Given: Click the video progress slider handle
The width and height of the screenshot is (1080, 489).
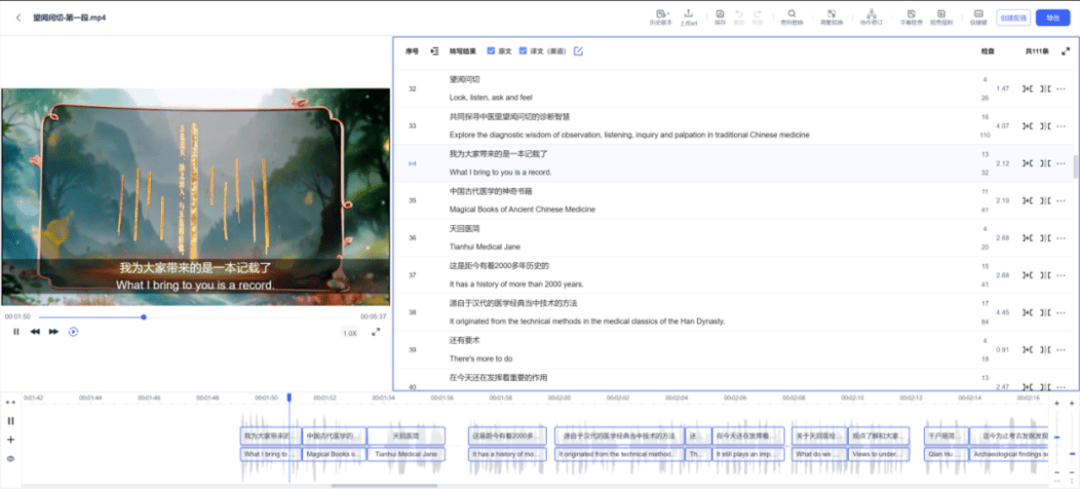Looking at the screenshot, I should (x=144, y=317).
